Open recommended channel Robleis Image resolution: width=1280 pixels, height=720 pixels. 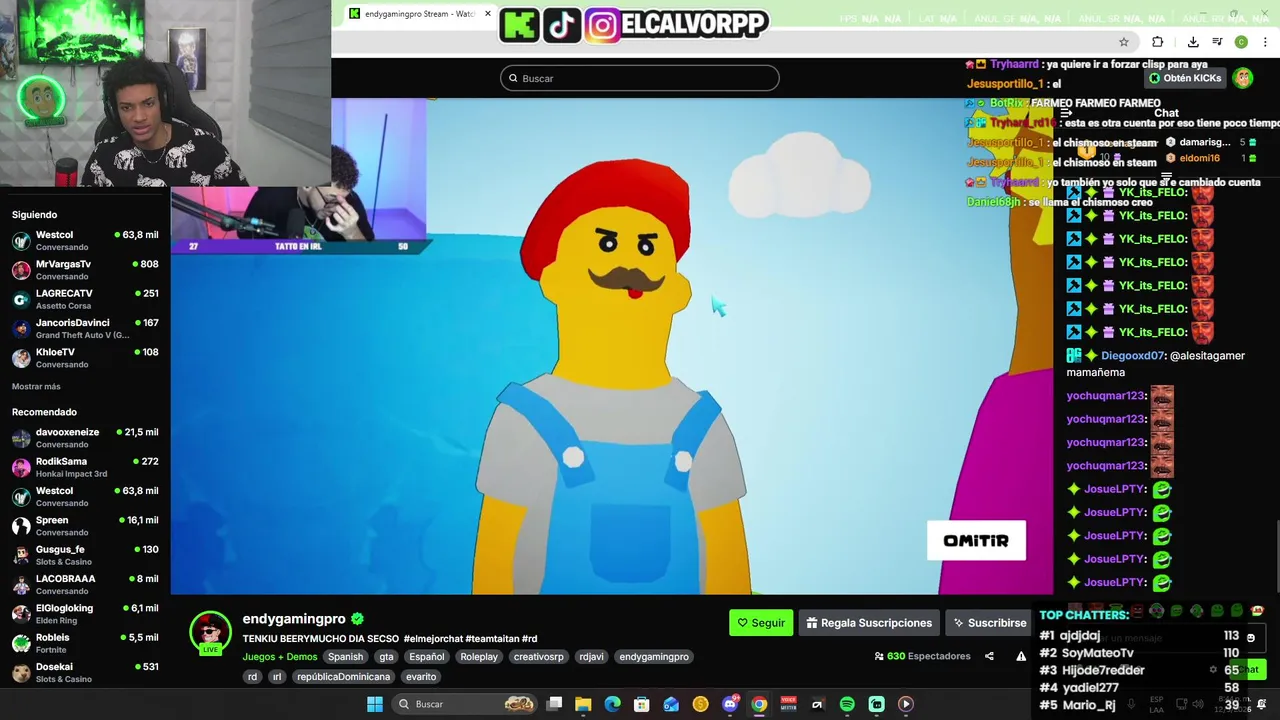[x=85, y=643]
